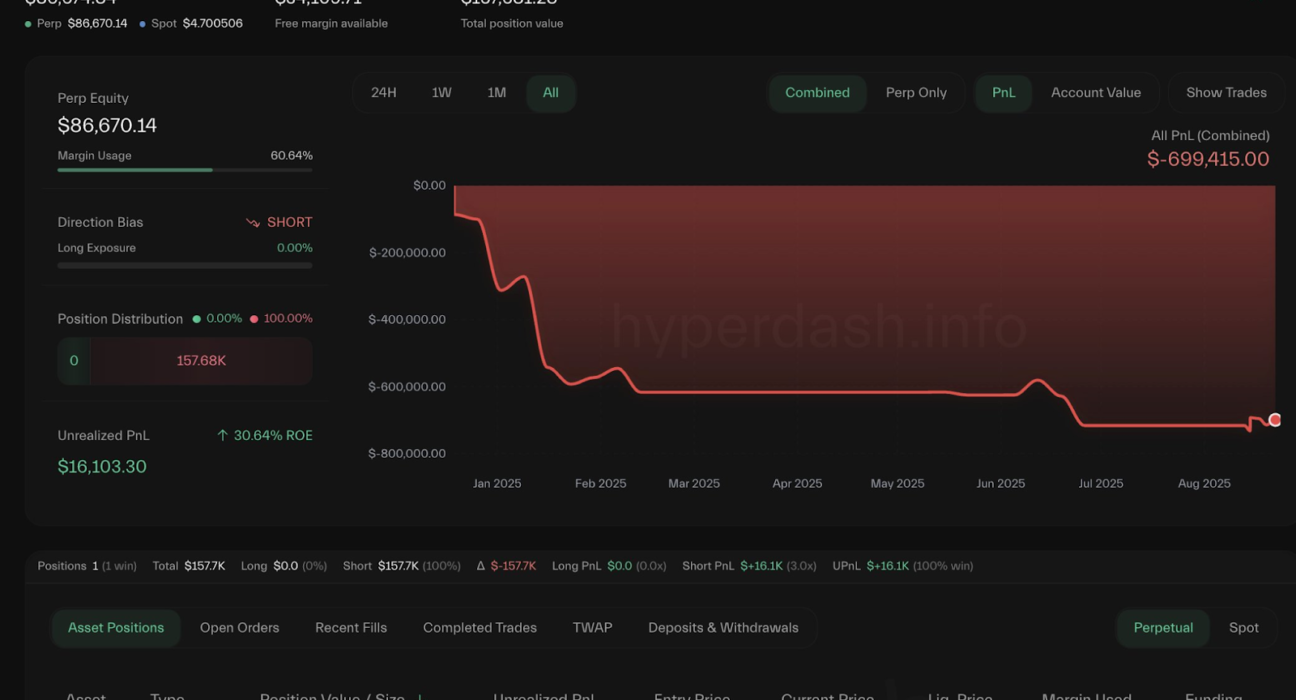Click the Positions 1 (1 win) summary

tap(87, 566)
